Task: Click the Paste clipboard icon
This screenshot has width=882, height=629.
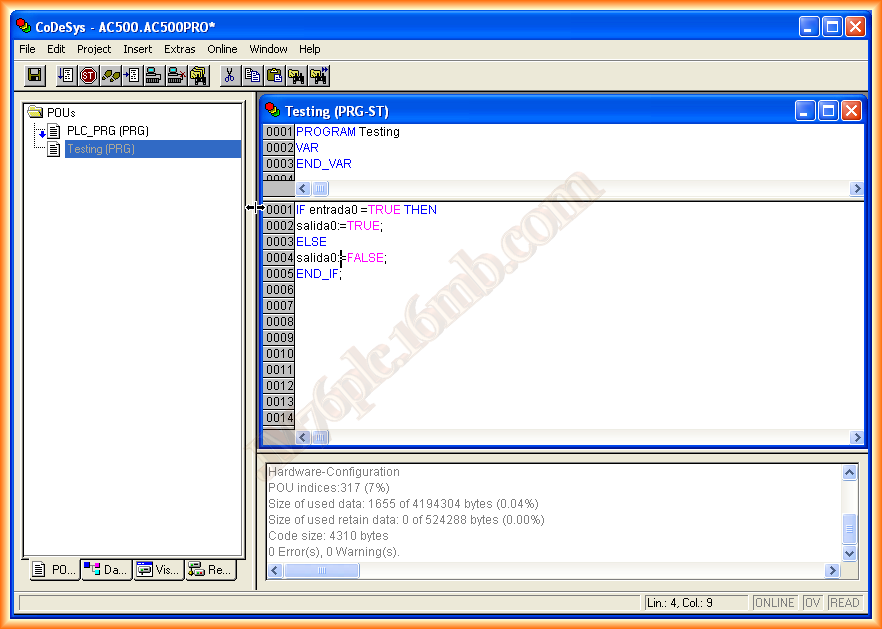Action: [274, 75]
